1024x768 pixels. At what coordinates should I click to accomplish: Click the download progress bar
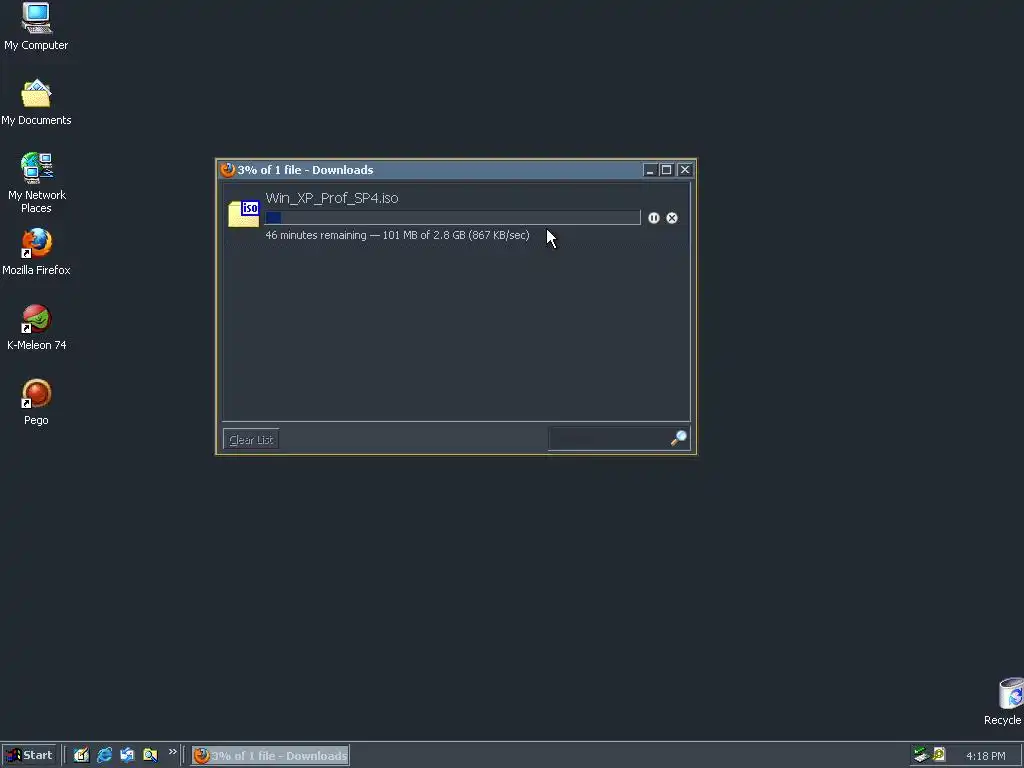point(453,217)
